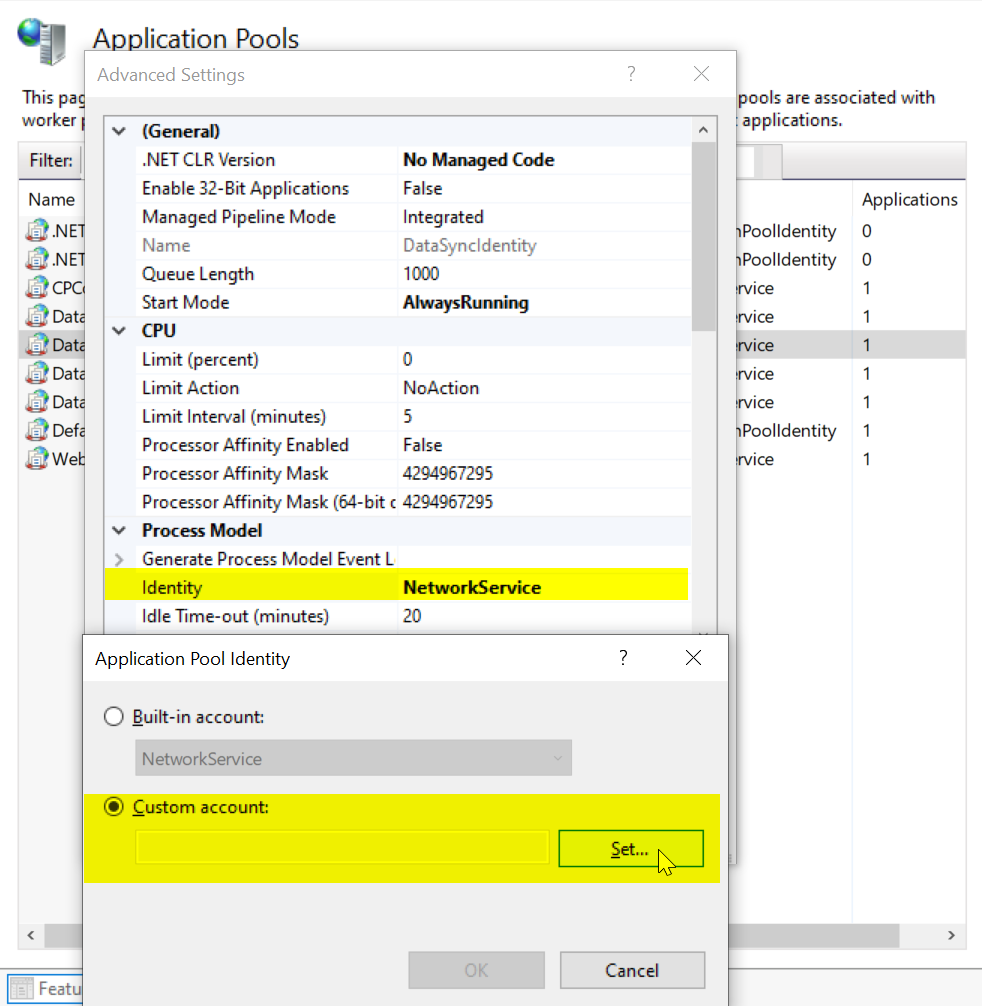This screenshot has height=1006, width=982.
Task: Collapse the Process Model section
Action: (120, 531)
